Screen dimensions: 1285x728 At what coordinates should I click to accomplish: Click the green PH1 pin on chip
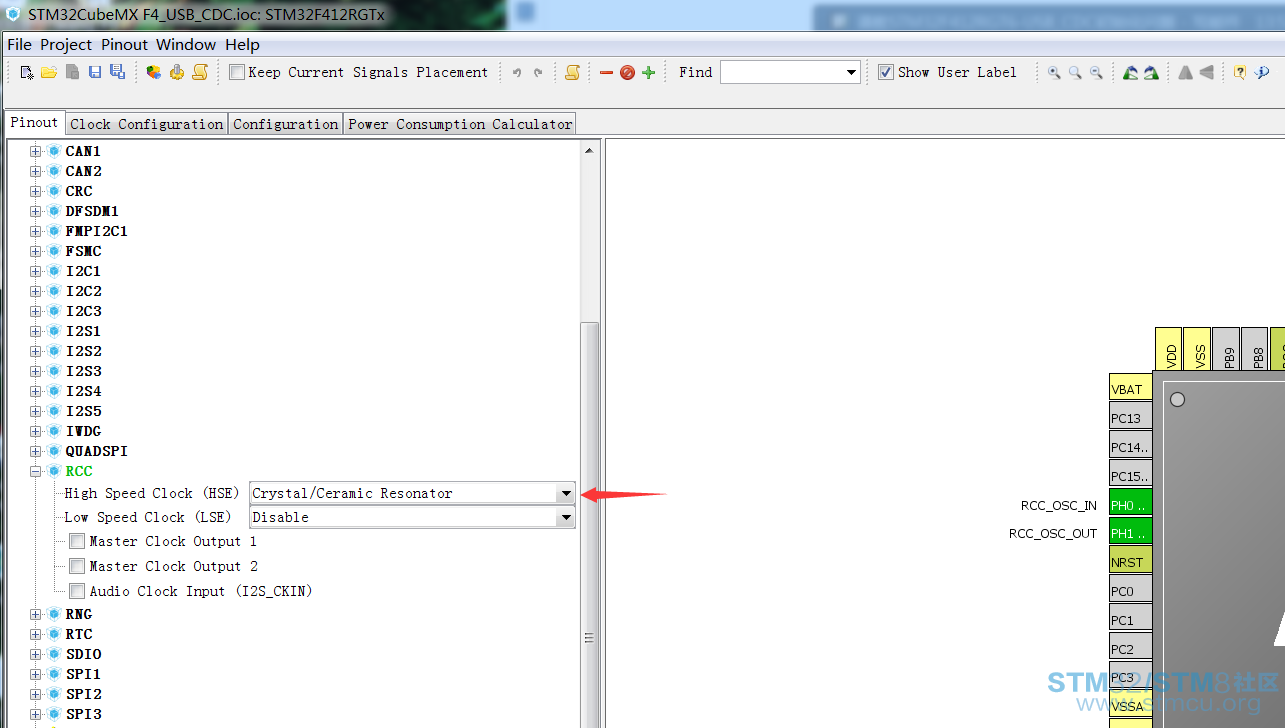(1130, 533)
